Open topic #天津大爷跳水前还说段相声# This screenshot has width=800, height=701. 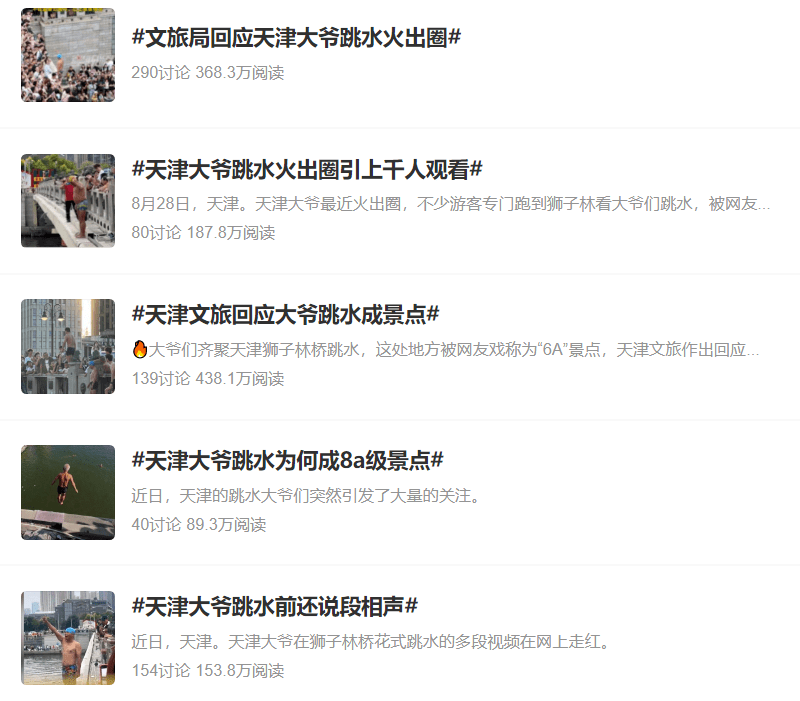(x=274, y=606)
